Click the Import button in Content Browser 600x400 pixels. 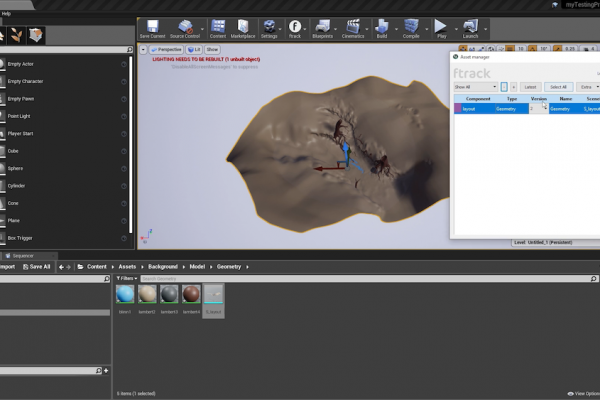click(x=8, y=267)
